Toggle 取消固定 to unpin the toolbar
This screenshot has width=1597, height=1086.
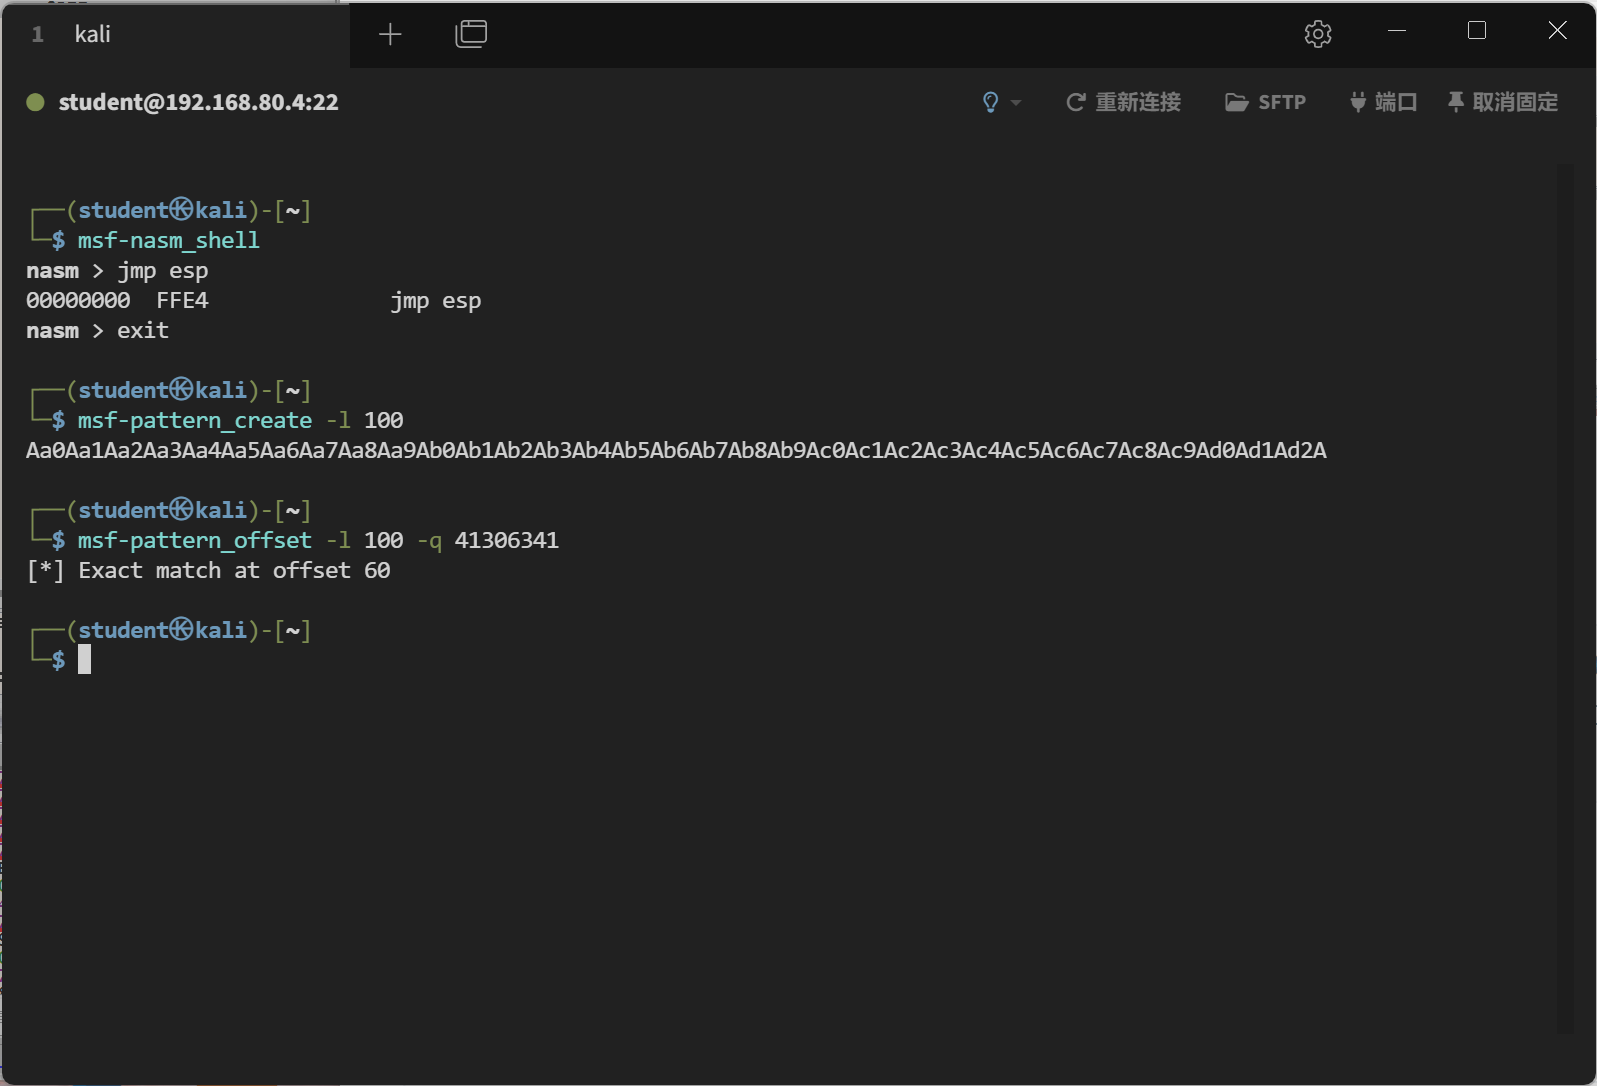[x=1503, y=102]
